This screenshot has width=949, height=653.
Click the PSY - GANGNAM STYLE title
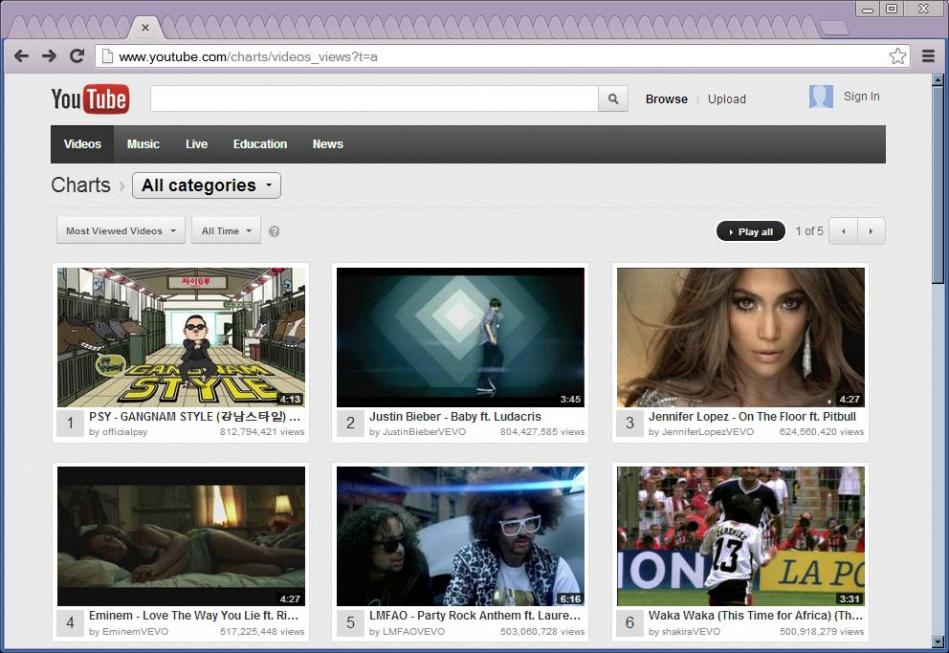tap(195, 416)
